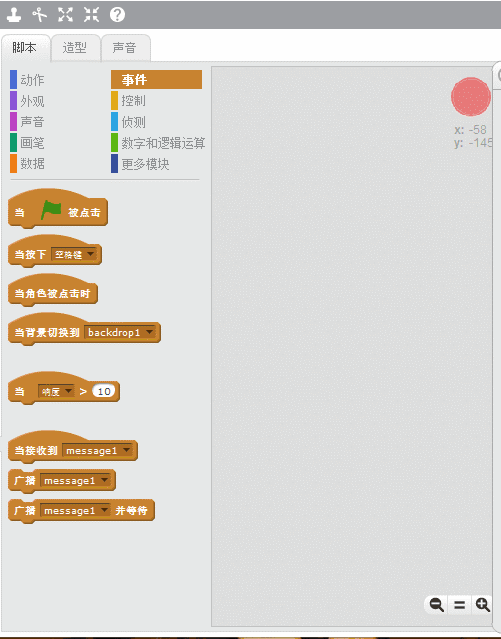Open backdrop1 dropdown in 当背景切换到 block
This screenshot has width=501, height=639.
(x=120, y=333)
